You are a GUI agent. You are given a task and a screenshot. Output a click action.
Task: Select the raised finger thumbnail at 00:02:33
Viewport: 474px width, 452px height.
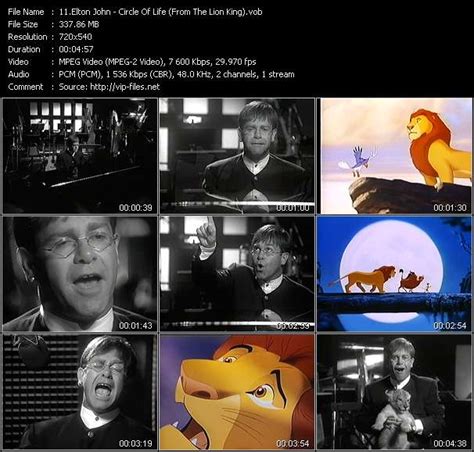click(237, 274)
